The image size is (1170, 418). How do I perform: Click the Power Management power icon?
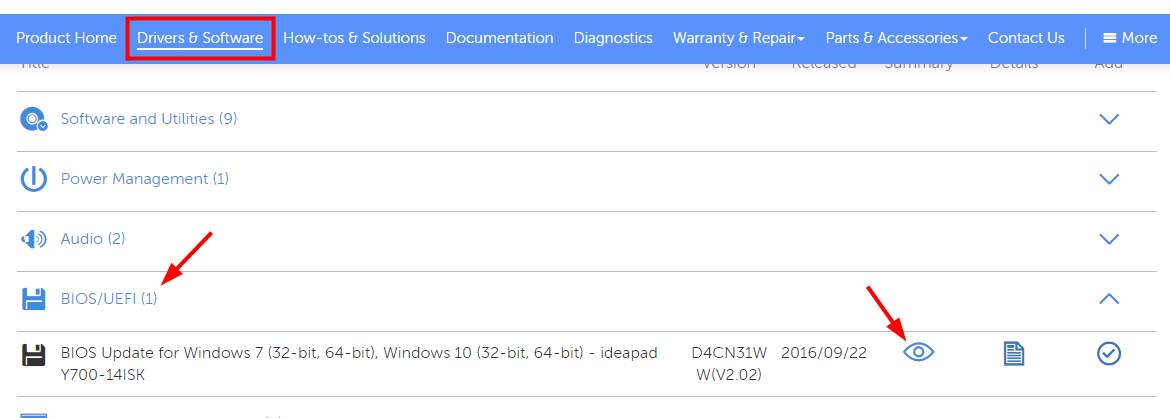34,179
